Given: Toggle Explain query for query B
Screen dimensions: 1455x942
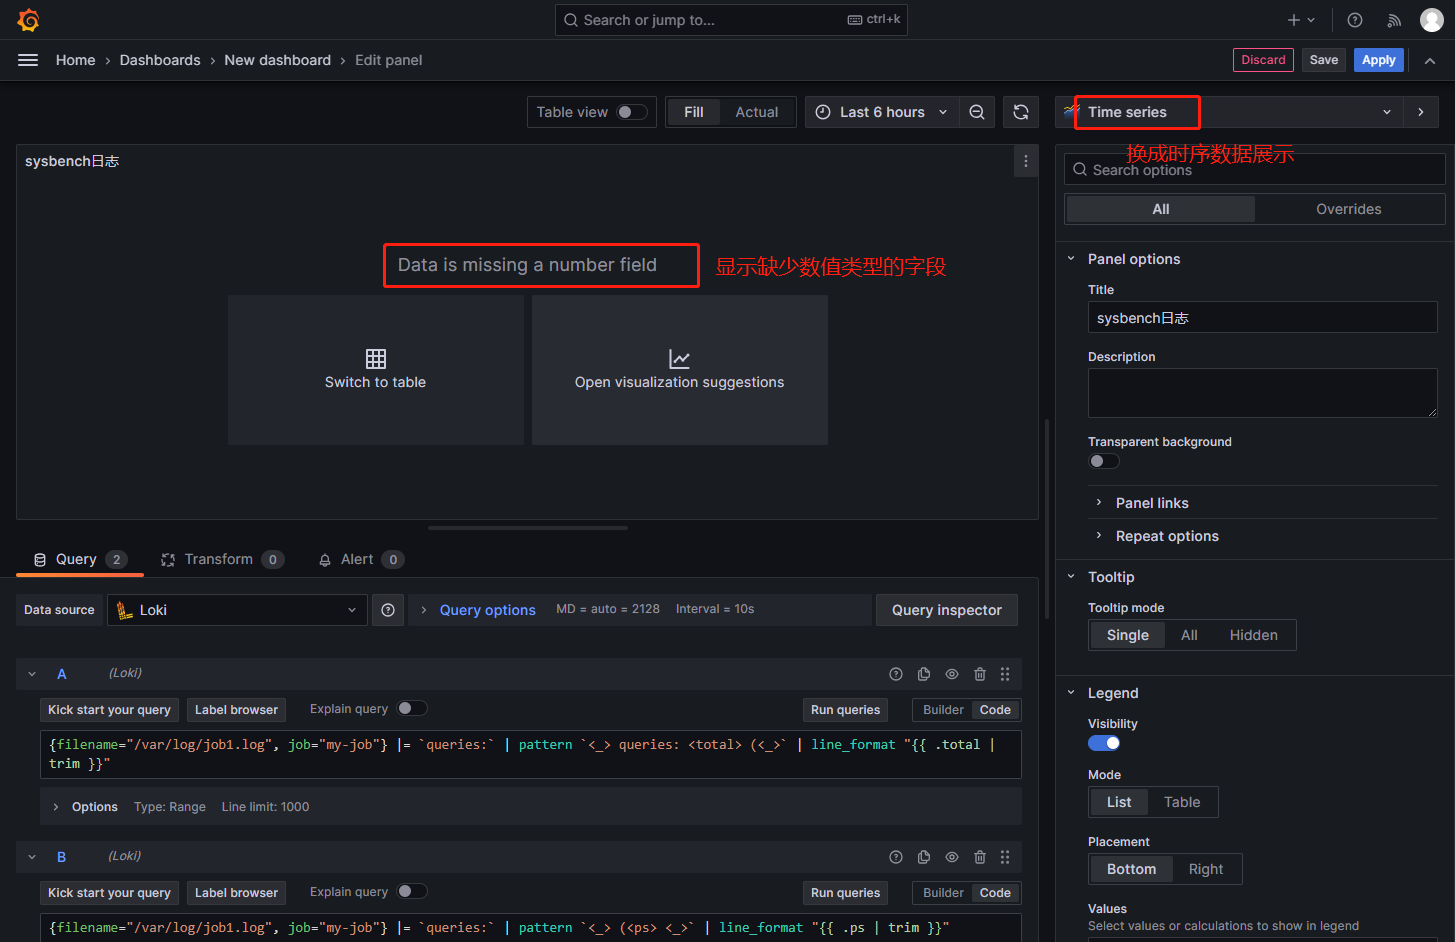Looking at the screenshot, I should [412, 892].
